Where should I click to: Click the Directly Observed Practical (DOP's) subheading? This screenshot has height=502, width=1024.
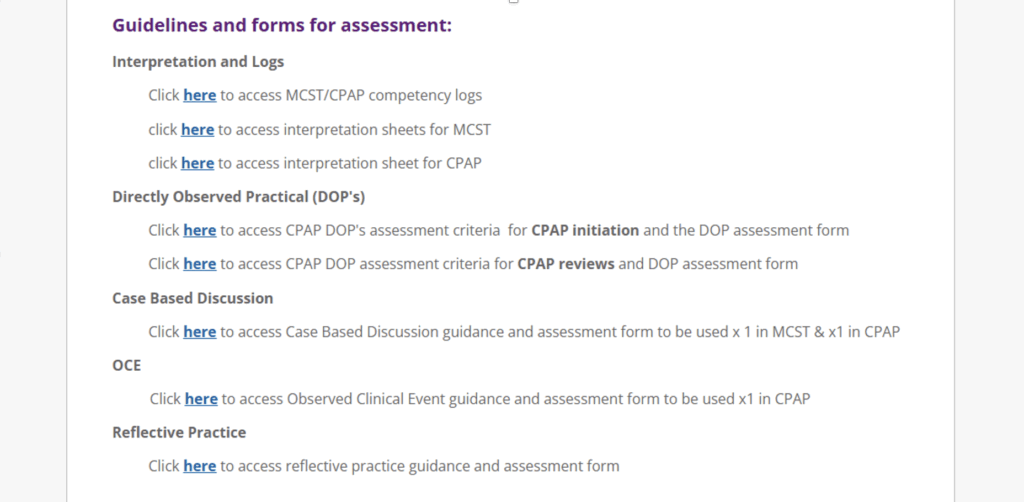(x=238, y=197)
